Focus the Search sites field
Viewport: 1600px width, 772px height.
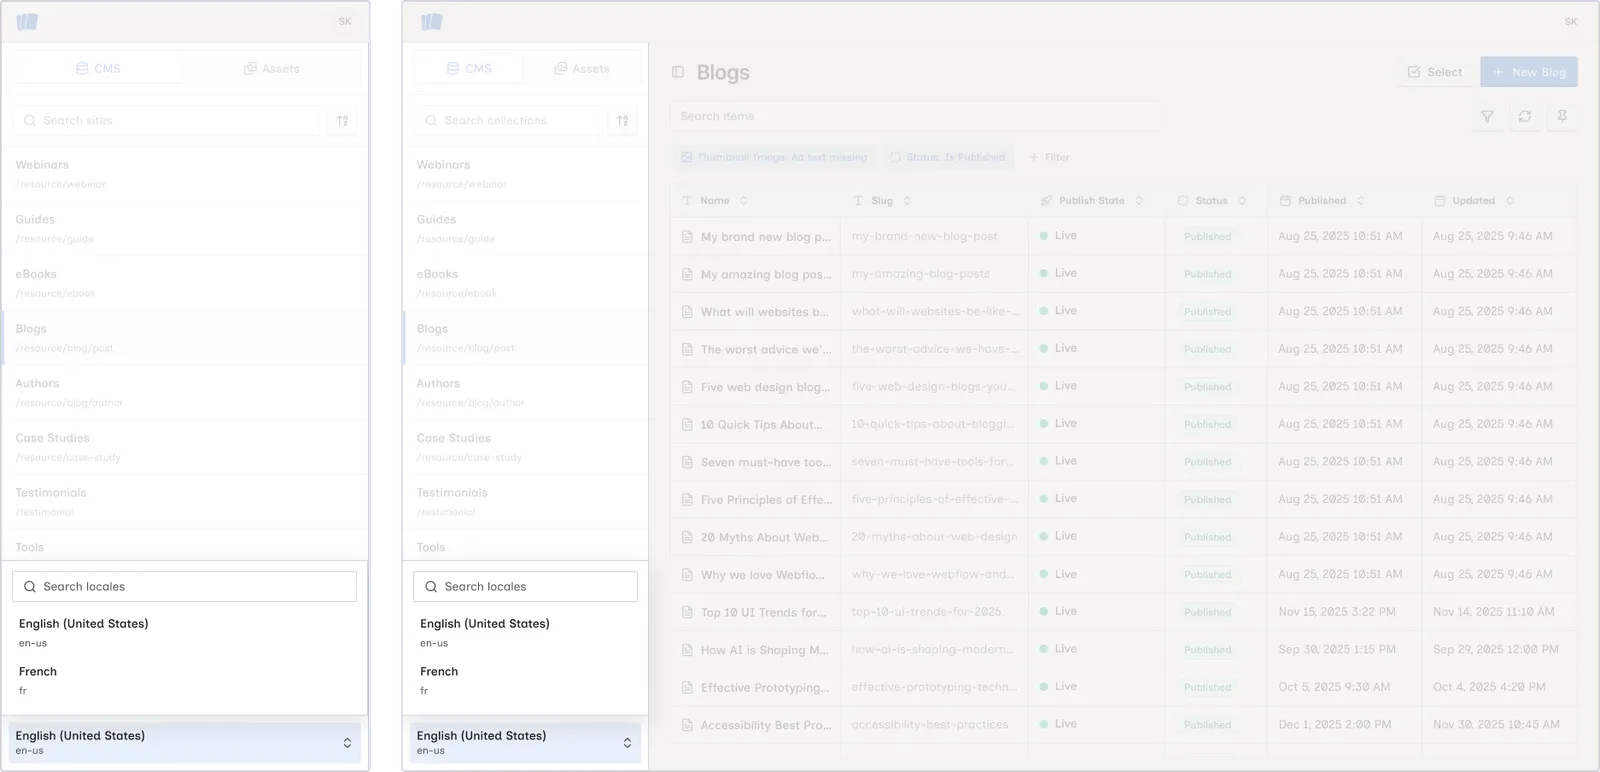167,121
